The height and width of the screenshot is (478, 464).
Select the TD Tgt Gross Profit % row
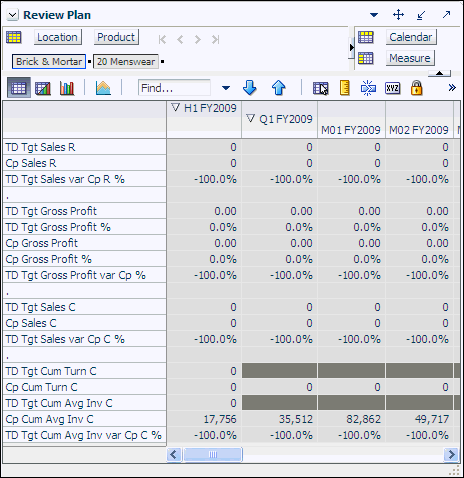pos(85,227)
